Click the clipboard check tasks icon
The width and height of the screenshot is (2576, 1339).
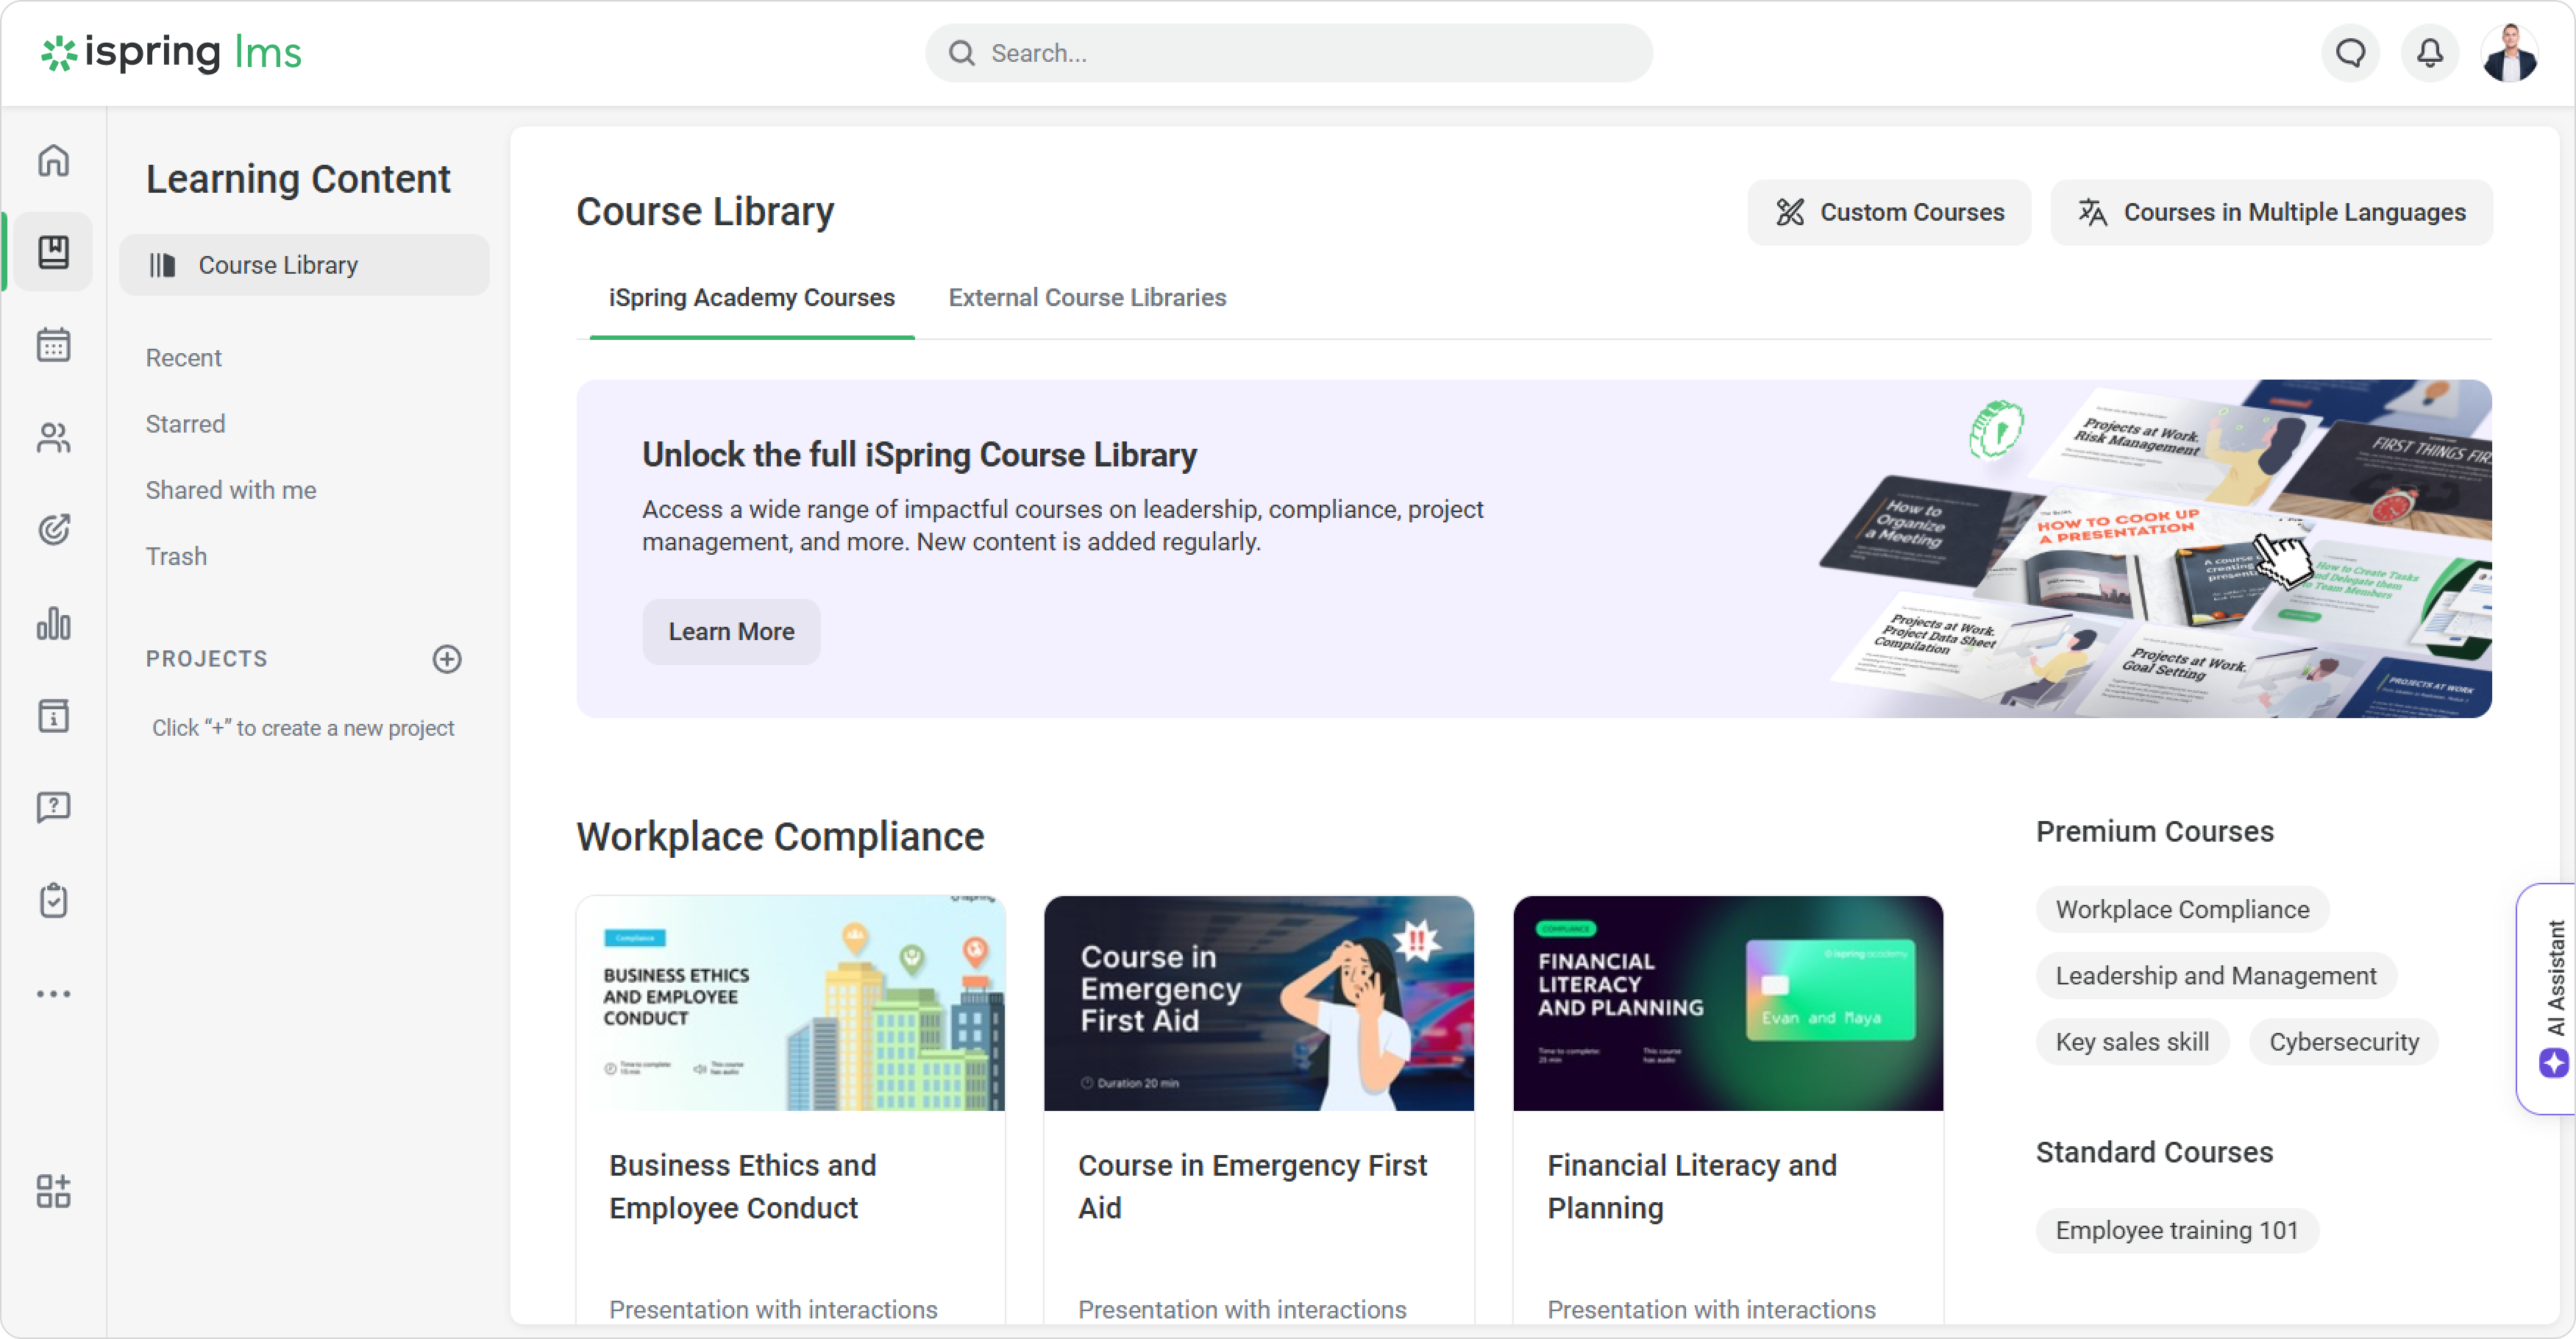click(53, 900)
